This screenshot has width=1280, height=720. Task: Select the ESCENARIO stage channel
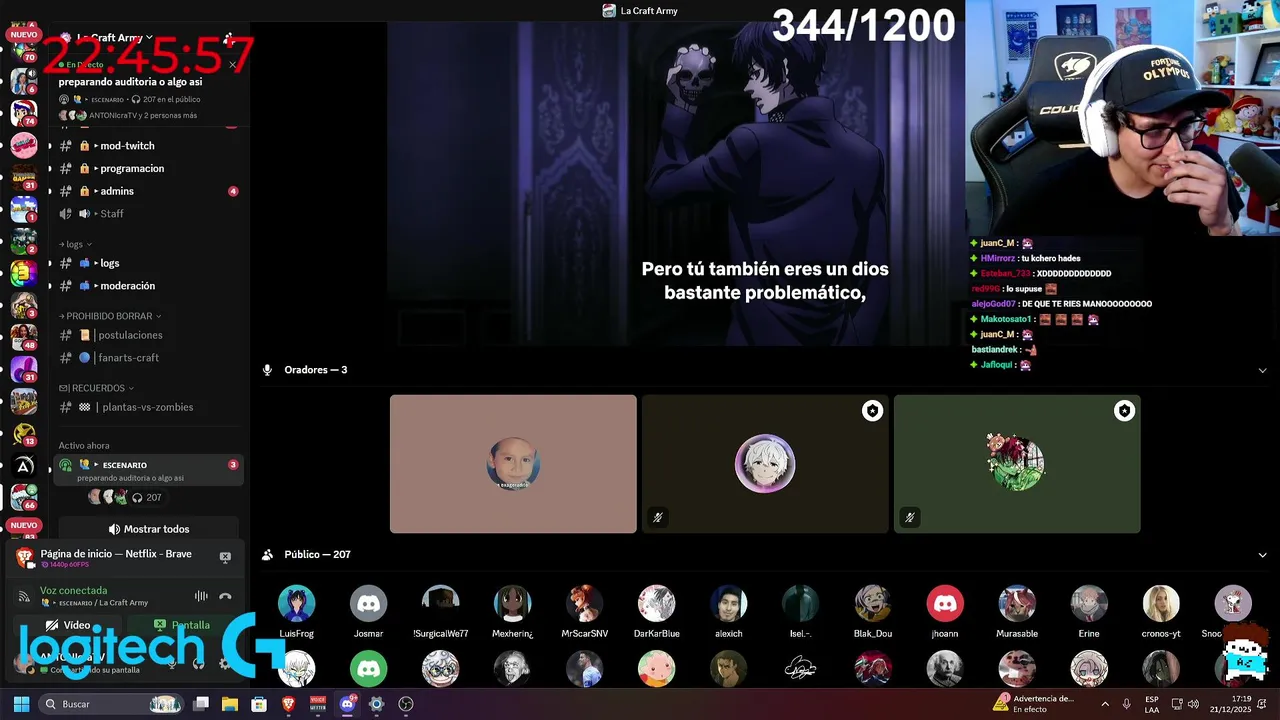click(x=148, y=470)
